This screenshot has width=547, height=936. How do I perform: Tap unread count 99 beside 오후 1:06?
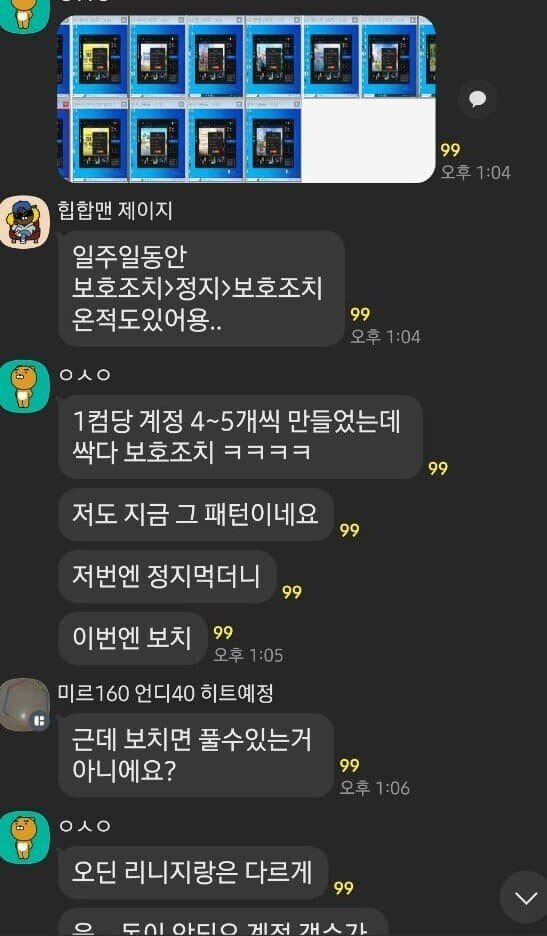349,765
